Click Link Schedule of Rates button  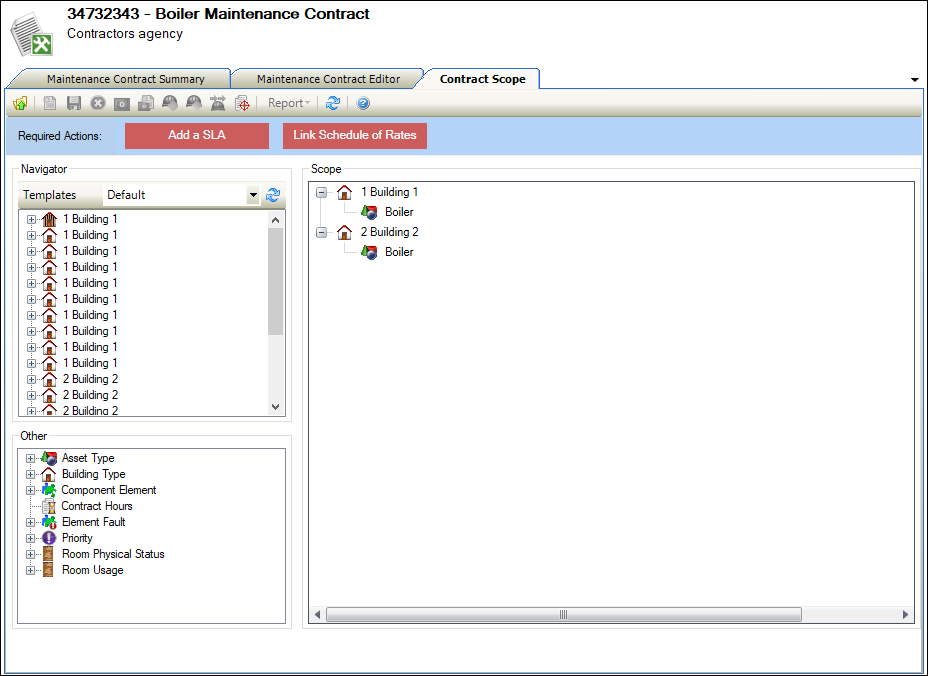click(355, 135)
